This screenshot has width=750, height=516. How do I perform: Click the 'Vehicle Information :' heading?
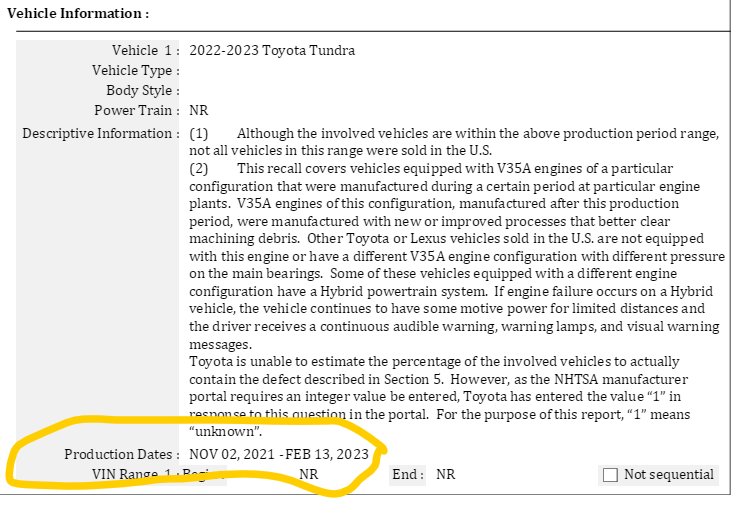pos(78,13)
